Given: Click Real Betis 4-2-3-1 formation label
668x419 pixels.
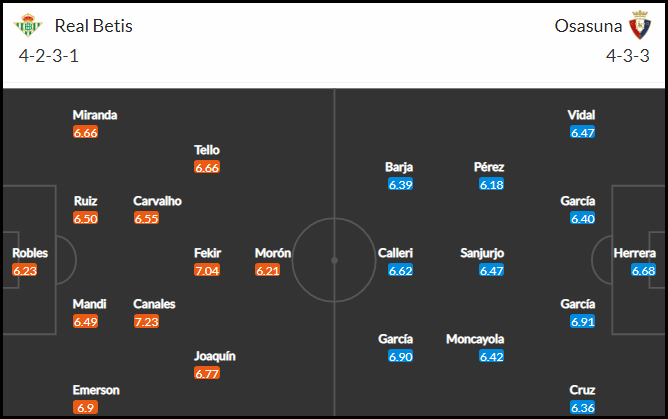Looking at the screenshot, I should coord(49,56).
